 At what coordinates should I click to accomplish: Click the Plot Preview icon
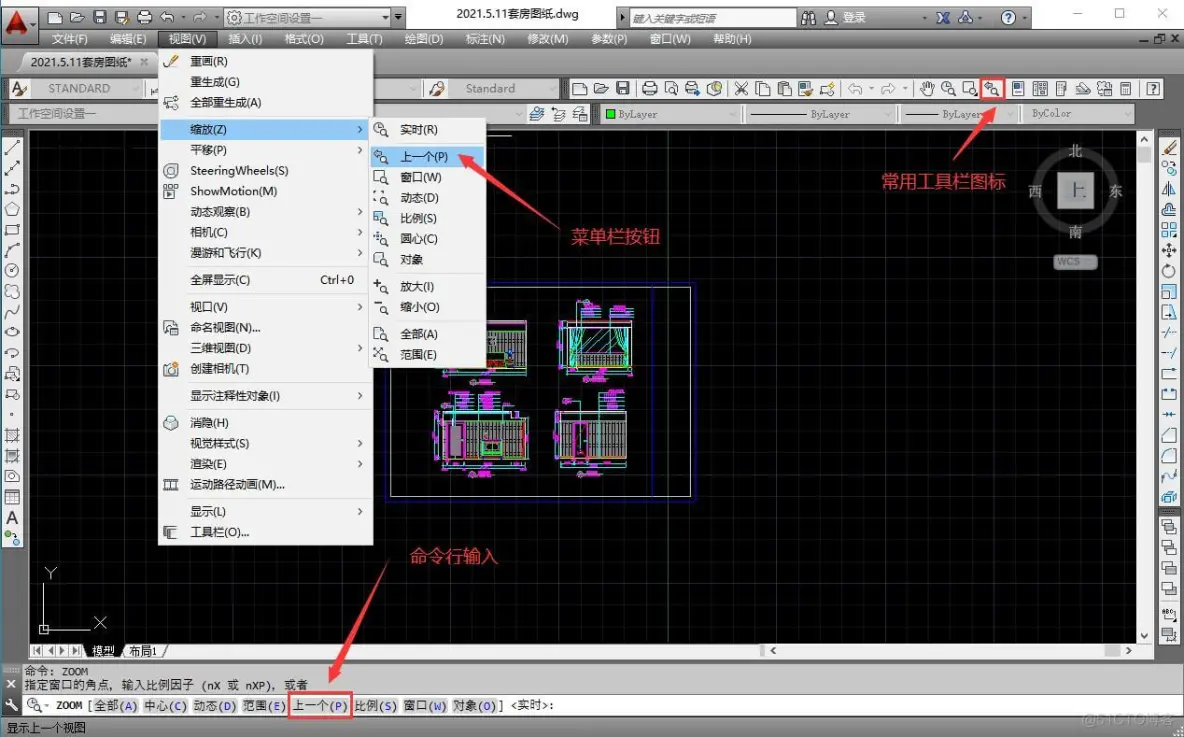(x=671, y=89)
